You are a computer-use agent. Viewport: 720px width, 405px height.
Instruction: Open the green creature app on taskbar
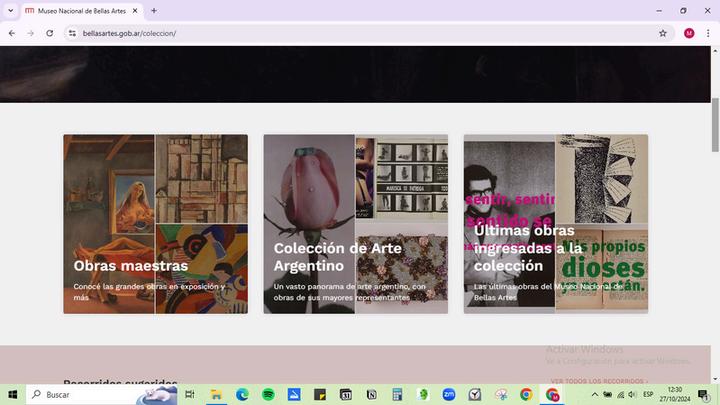(x=423, y=394)
